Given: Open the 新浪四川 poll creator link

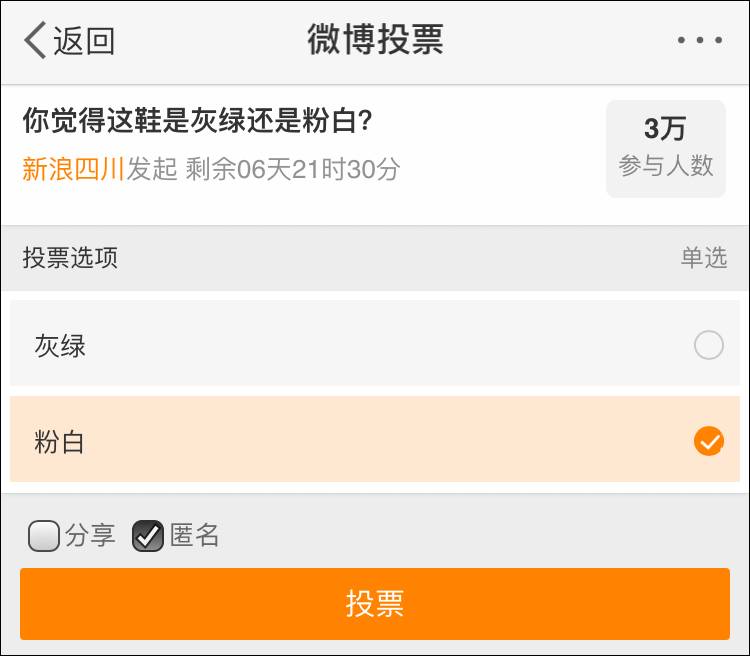Looking at the screenshot, I should point(73,169).
